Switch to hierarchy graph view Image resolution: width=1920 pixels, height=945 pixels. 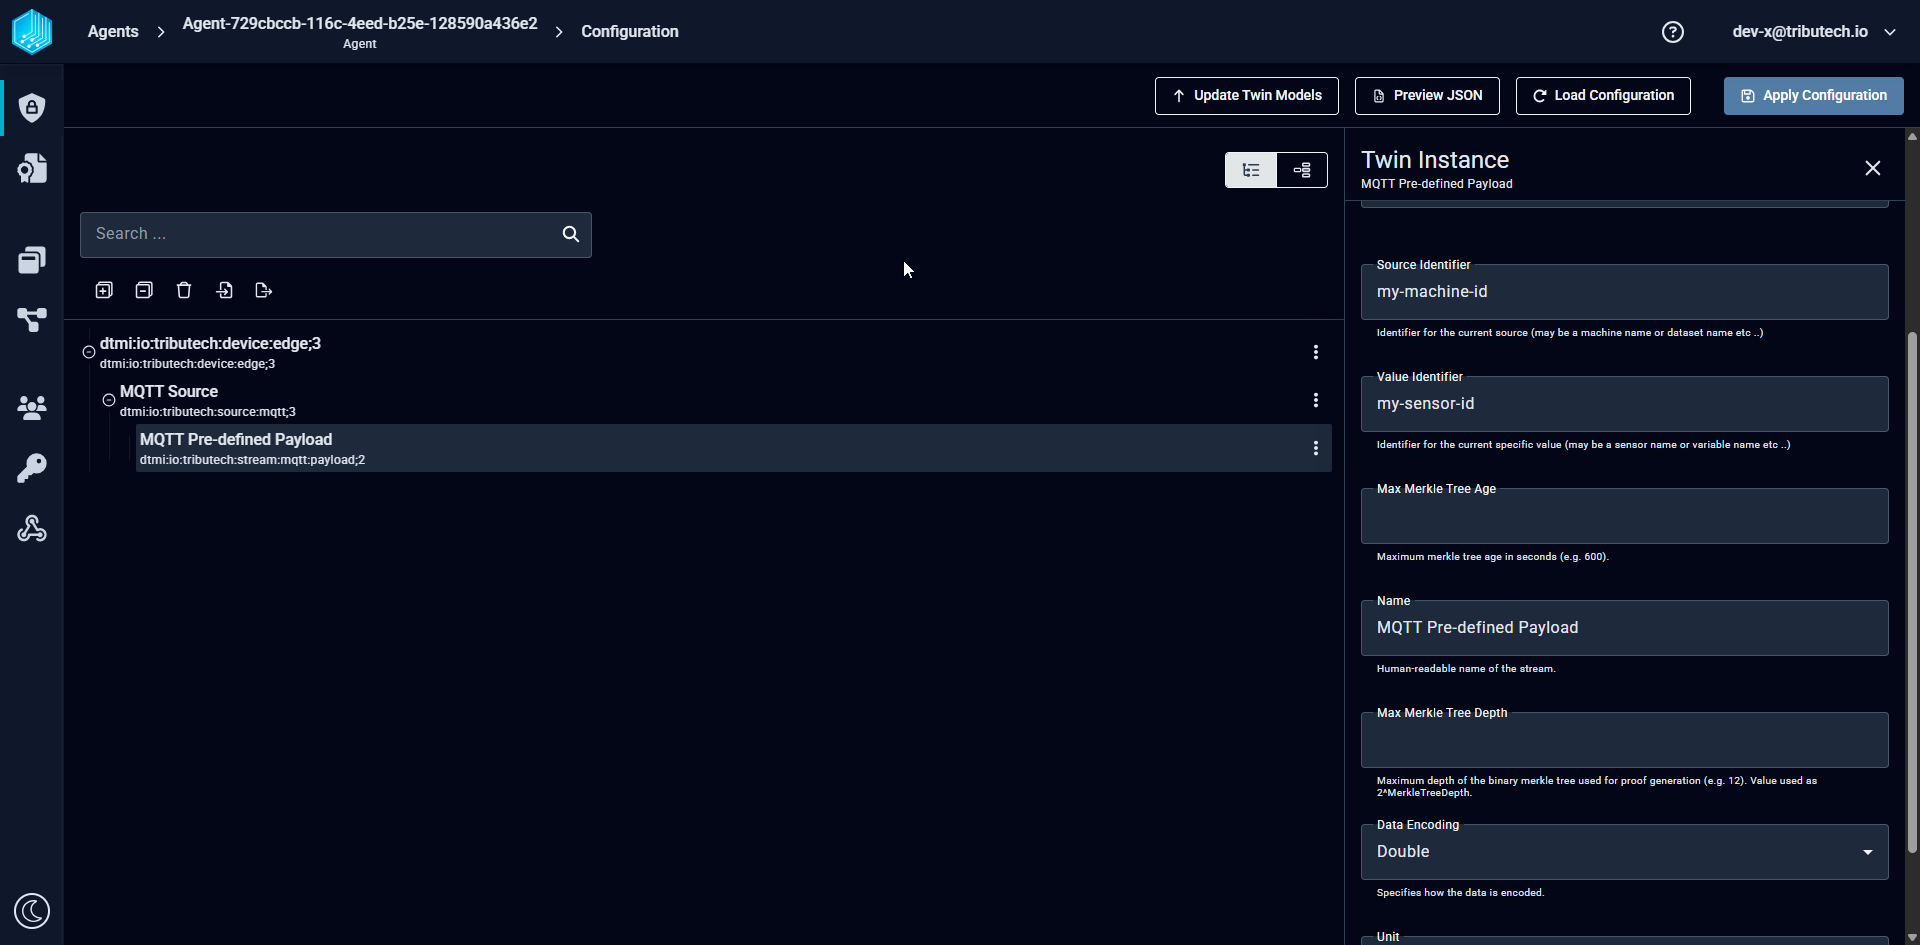[1302, 170]
